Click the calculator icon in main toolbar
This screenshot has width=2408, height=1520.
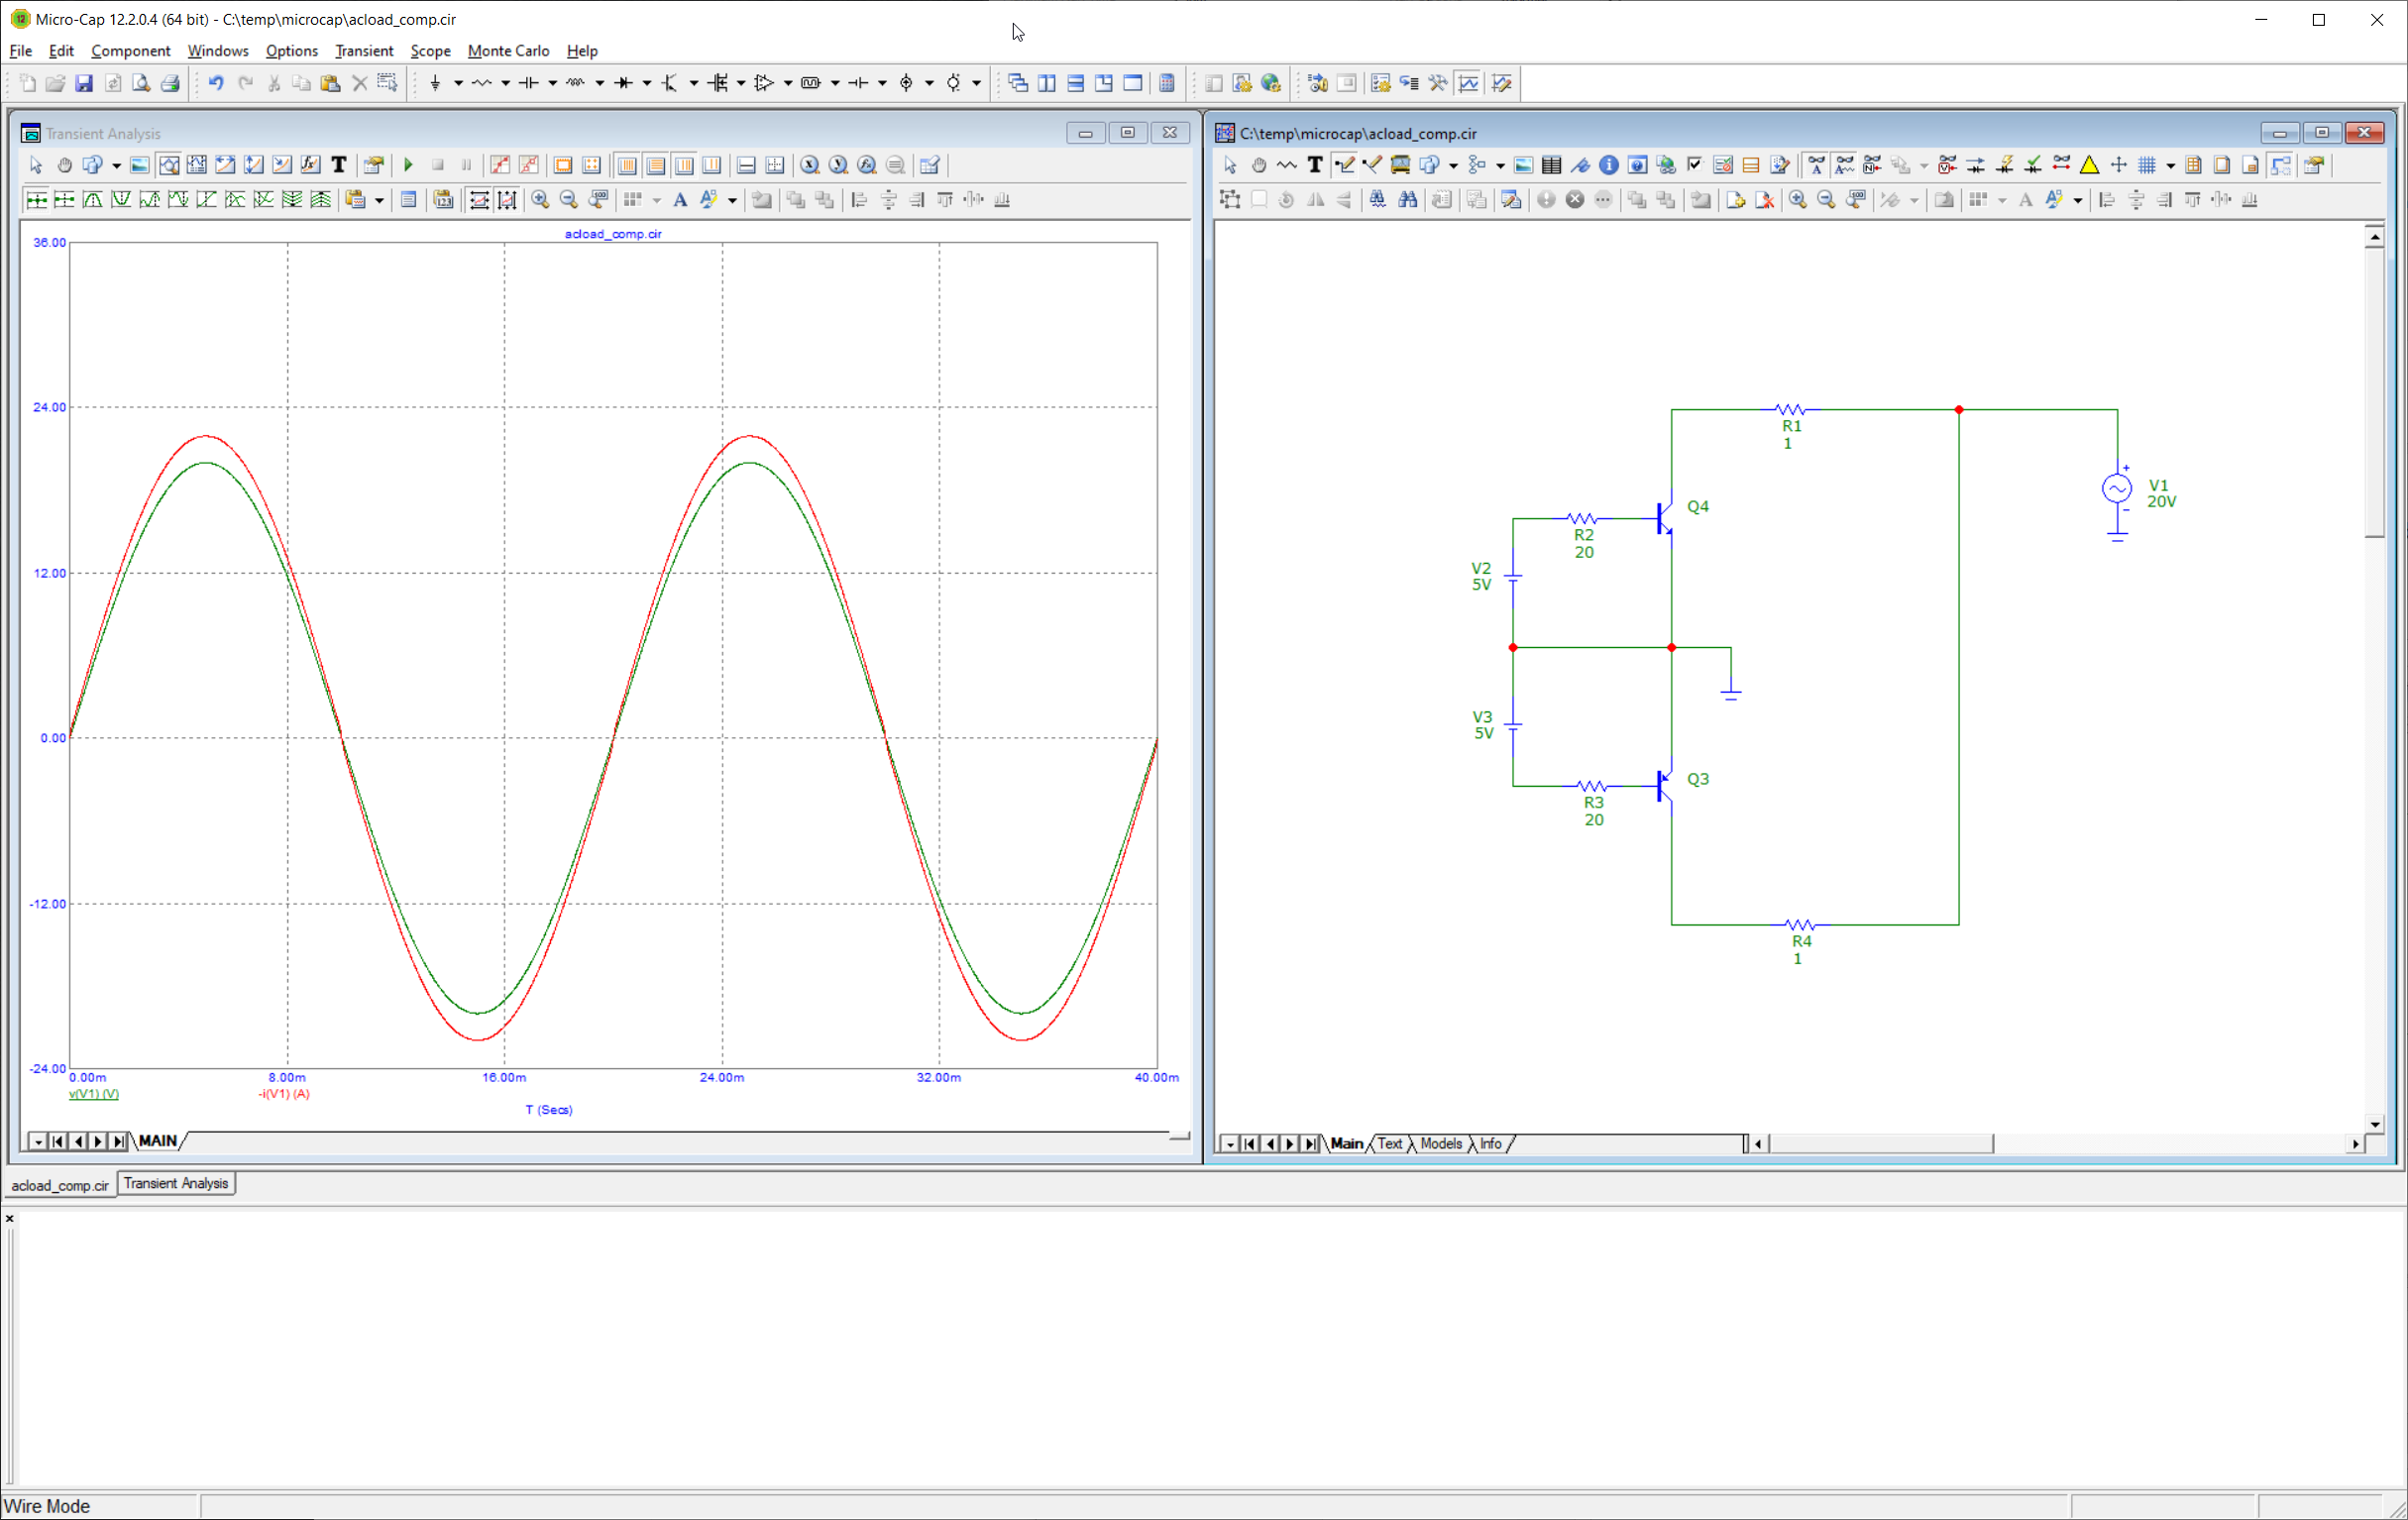click(1167, 83)
